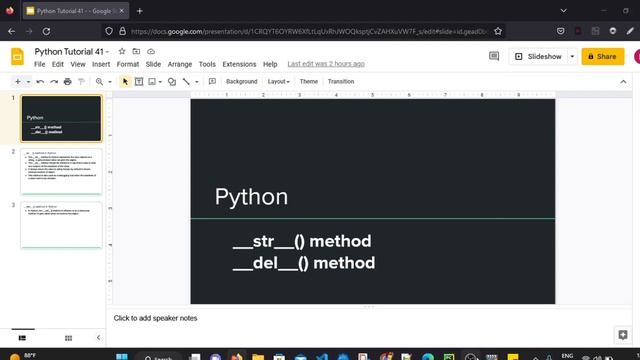Hide the menus with collapse chevron

623,82
